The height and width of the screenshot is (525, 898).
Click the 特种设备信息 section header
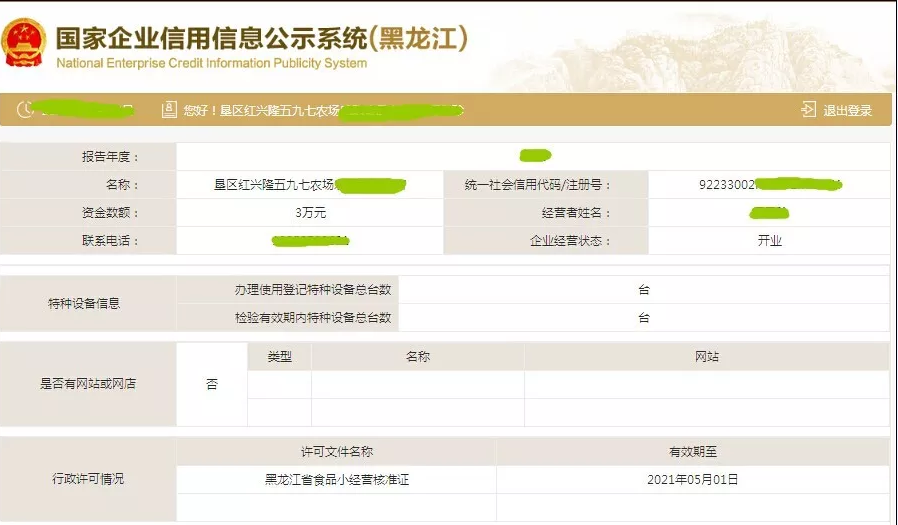[x=84, y=303]
